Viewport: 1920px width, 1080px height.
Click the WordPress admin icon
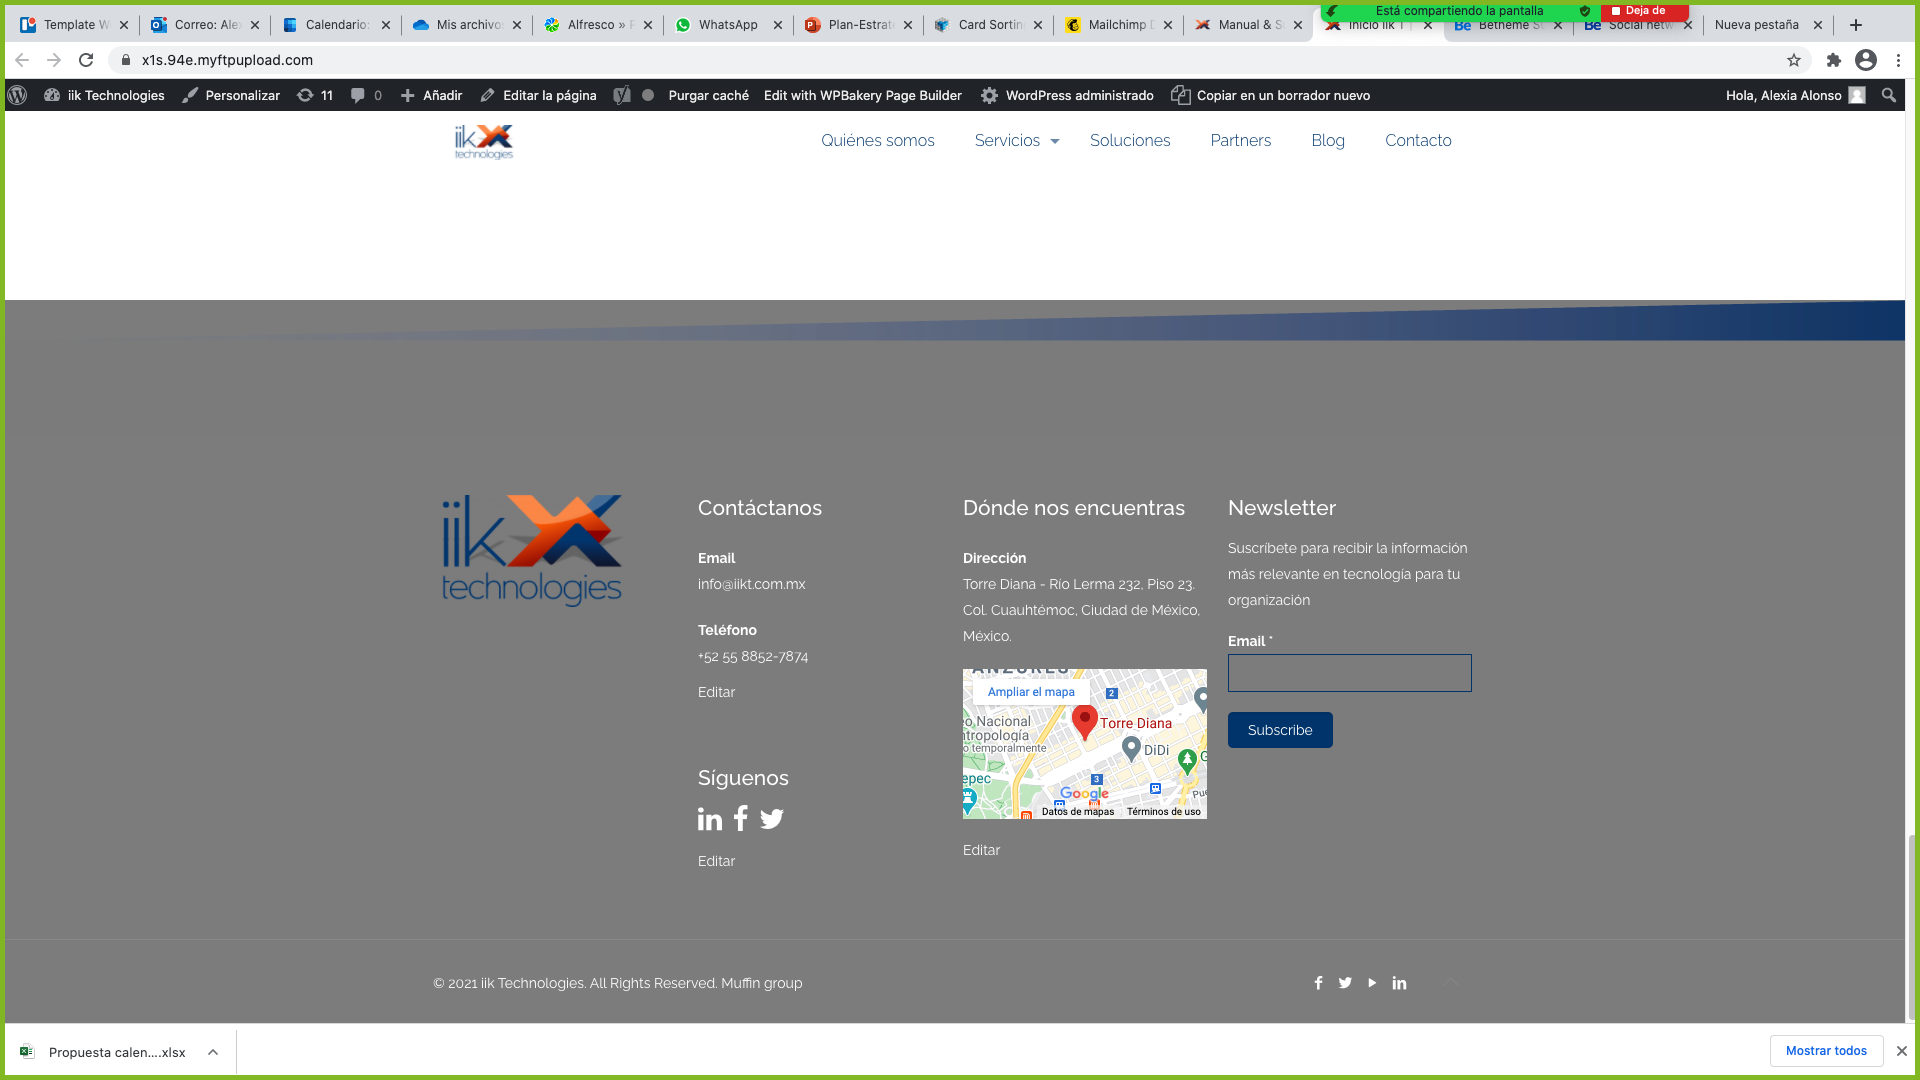click(20, 95)
